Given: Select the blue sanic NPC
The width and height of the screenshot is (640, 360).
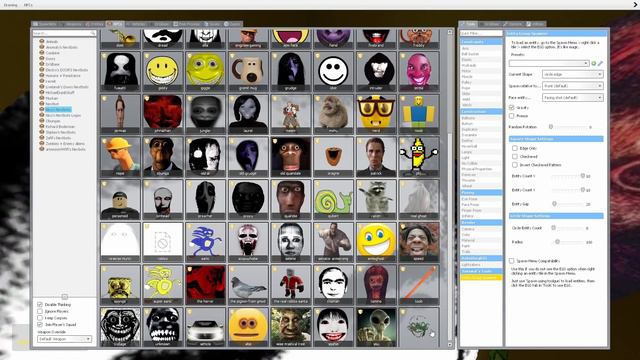Looking at the screenshot, I should 205,242.
